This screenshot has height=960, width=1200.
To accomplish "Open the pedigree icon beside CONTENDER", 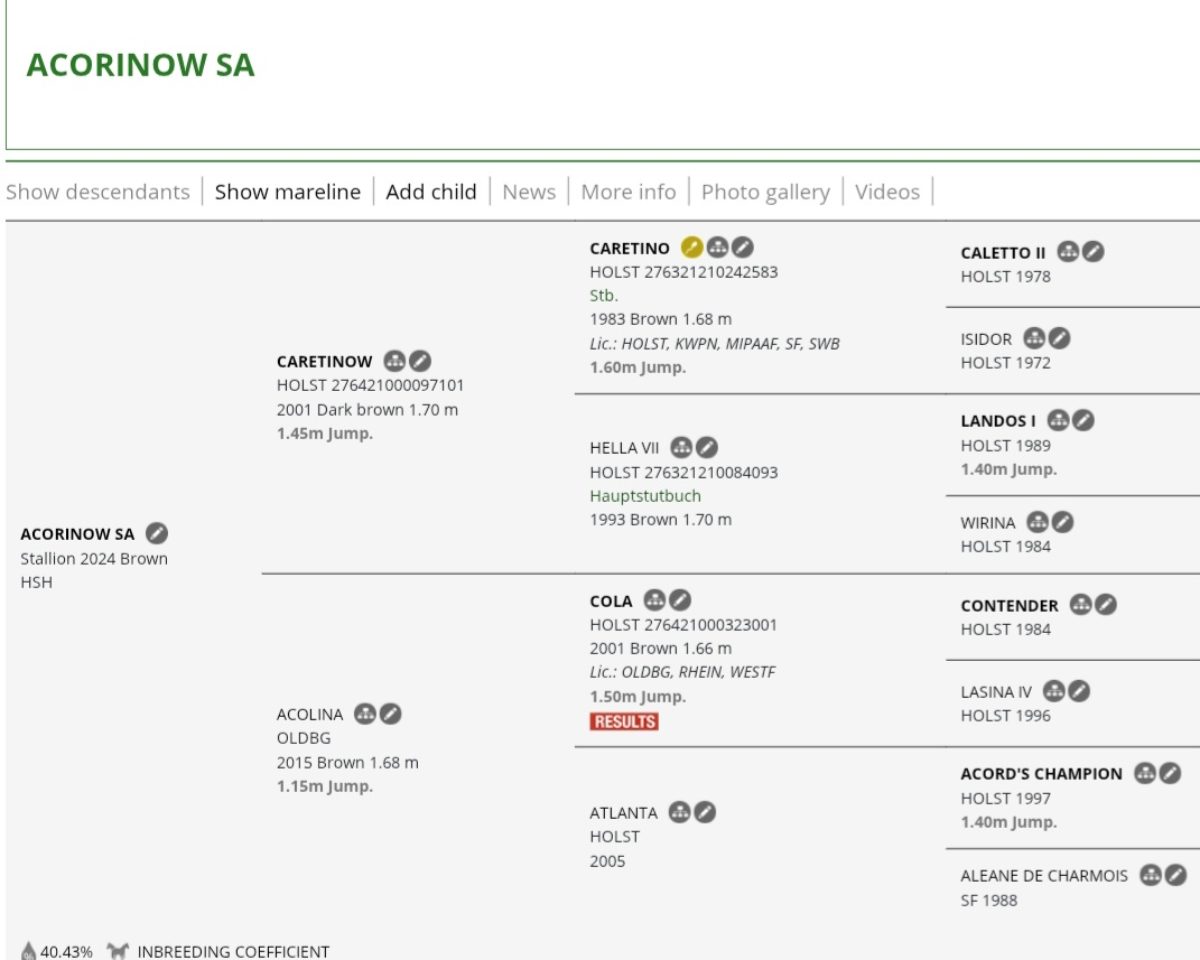I will pyautogui.click(x=1080, y=605).
